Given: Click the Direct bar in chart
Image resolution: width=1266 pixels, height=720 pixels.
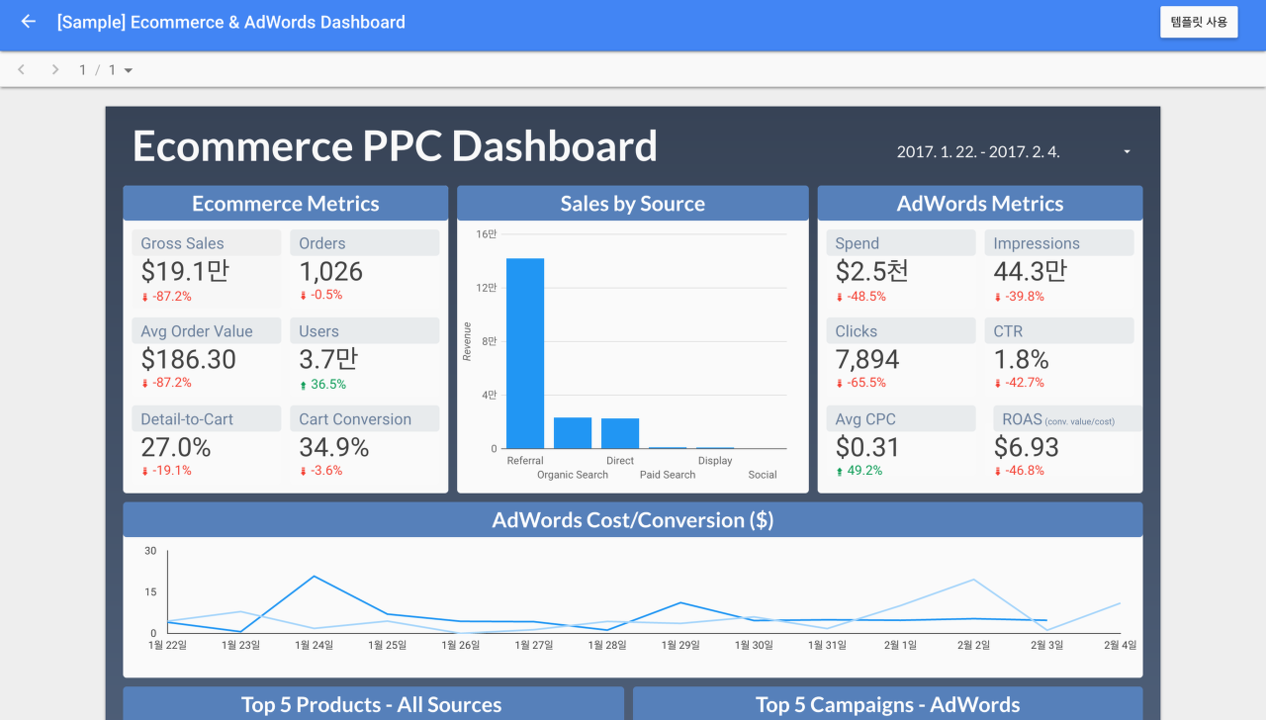Looking at the screenshot, I should (x=620, y=433).
